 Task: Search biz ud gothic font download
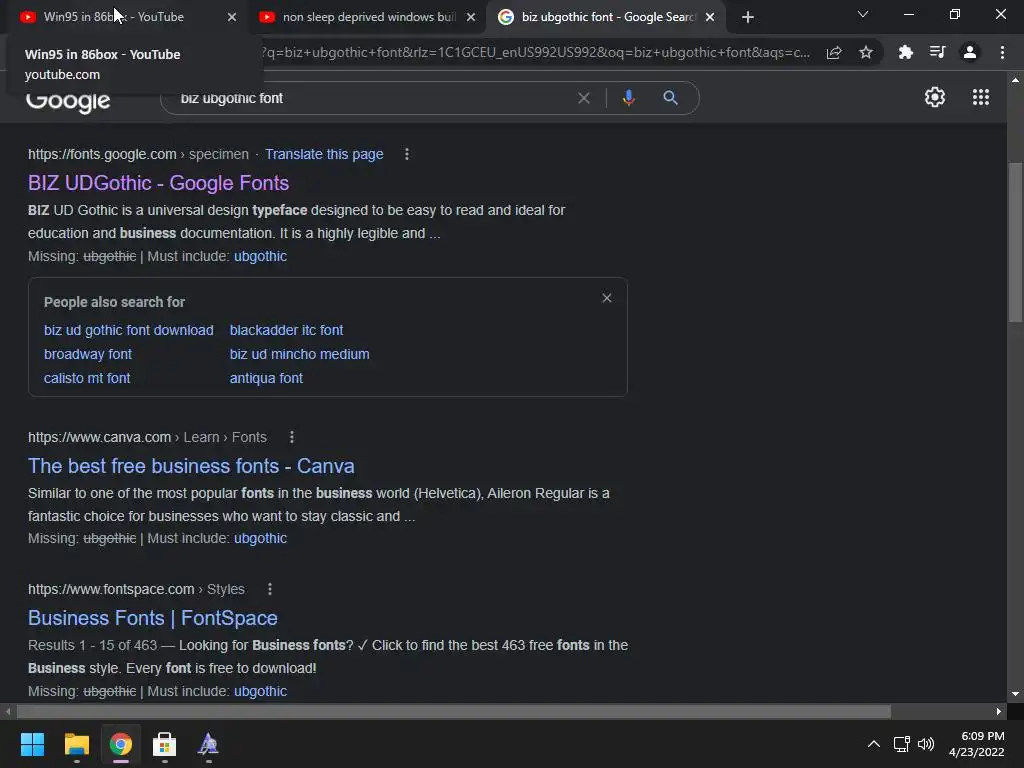(x=129, y=330)
